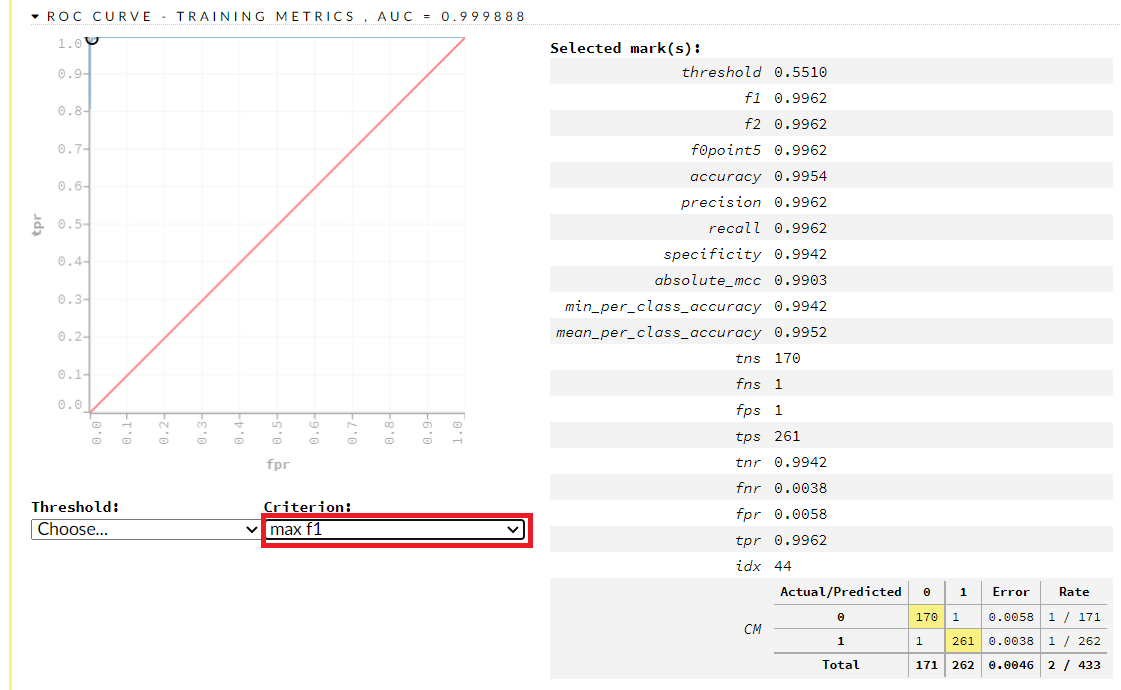Click the middle of the red diagonal line
Screen dimensions: 1121x690
[x=277, y=225]
